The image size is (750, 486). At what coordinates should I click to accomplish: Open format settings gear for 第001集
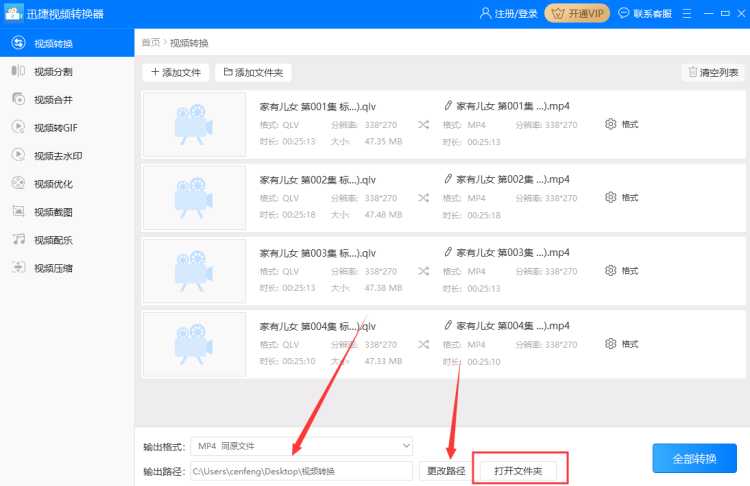tap(610, 124)
